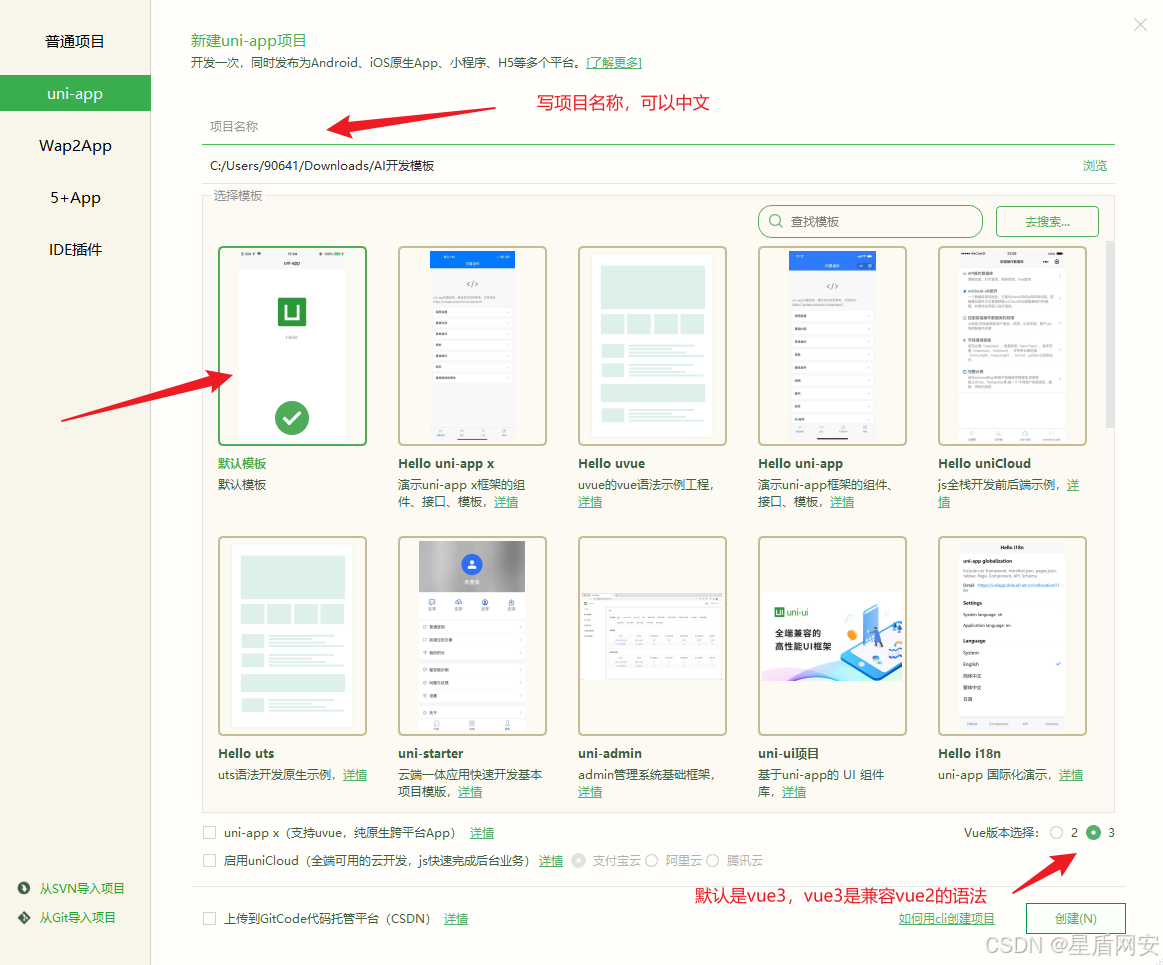The width and height of the screenshot is (1163, 965).
Task: Switch to 5+App project type
Action: tap(75, 197)
